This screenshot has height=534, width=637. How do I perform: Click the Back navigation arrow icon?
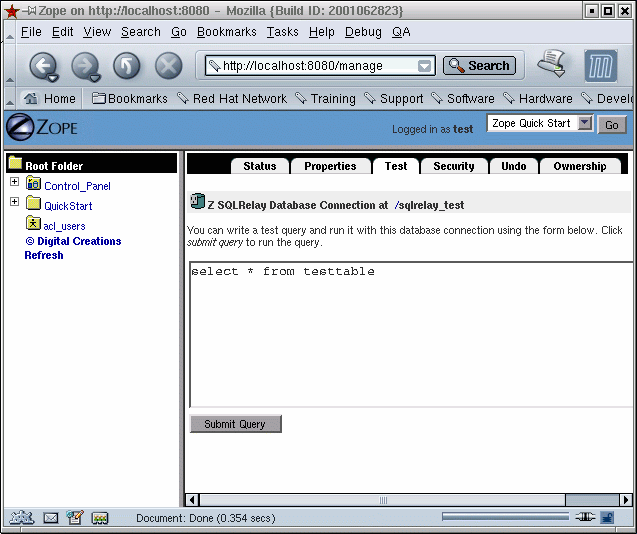43,66
